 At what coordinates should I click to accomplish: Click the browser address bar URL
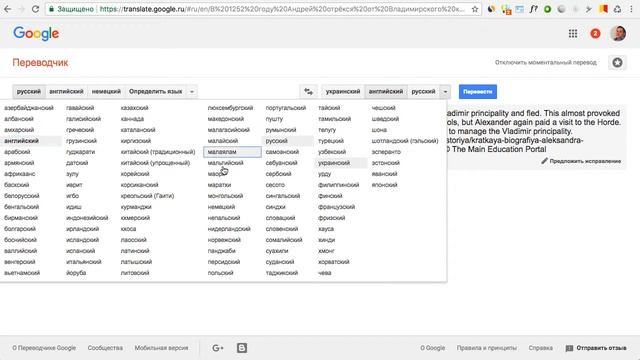[282, 9]
